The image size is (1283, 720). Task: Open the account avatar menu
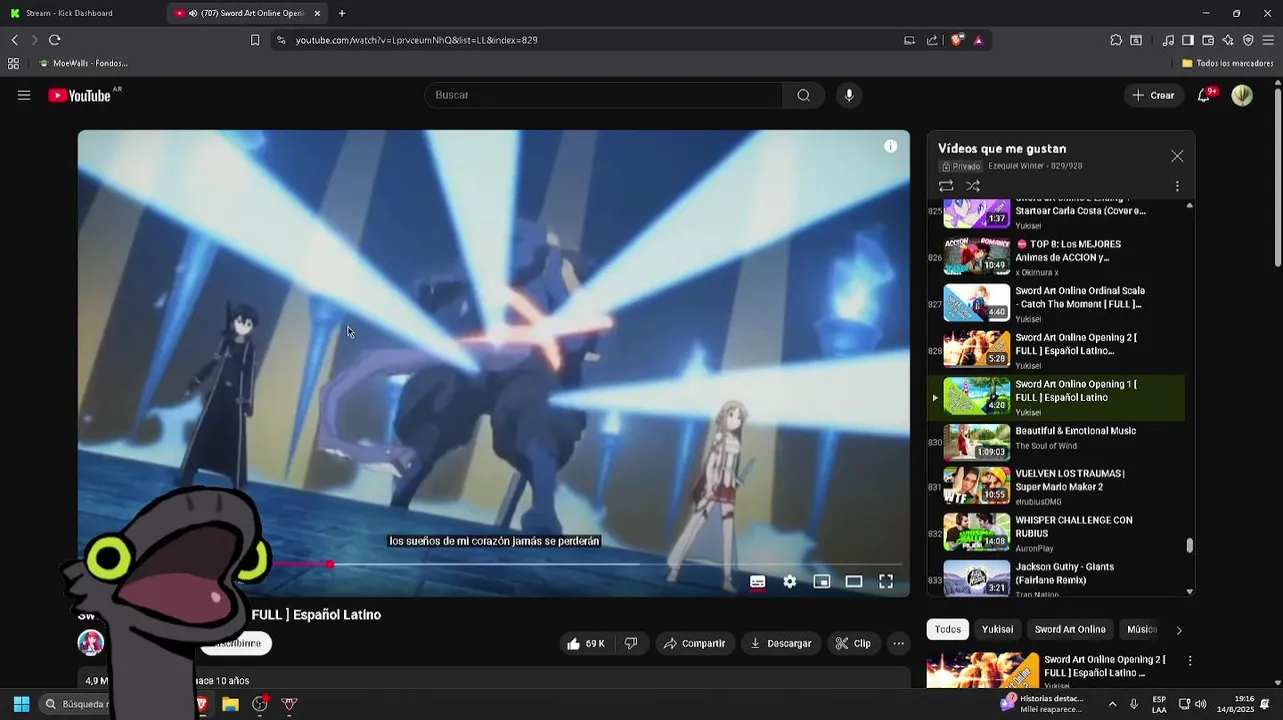(1242, 95)
